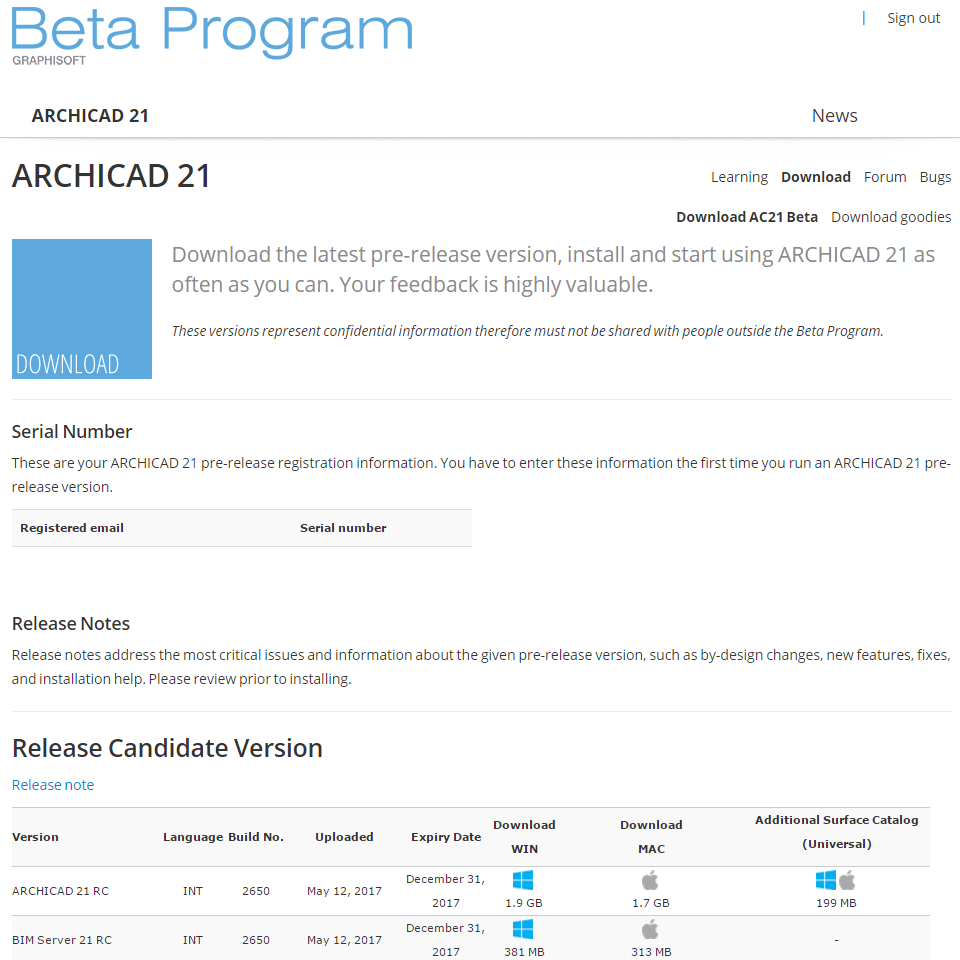Switch to the Learning tab
Viewport: 960px width, 960px height.
click(x=739, y=177)
